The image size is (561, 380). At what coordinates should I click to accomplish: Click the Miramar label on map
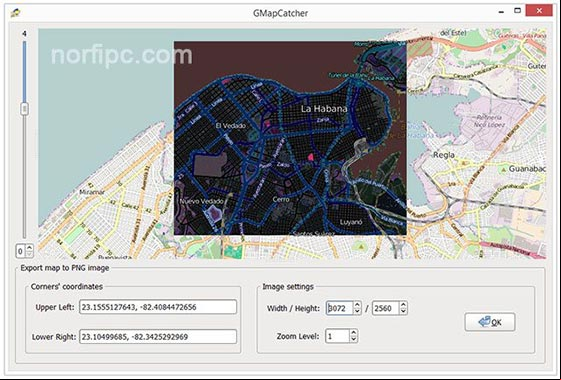pyautogui.click(x=92, y=192)
